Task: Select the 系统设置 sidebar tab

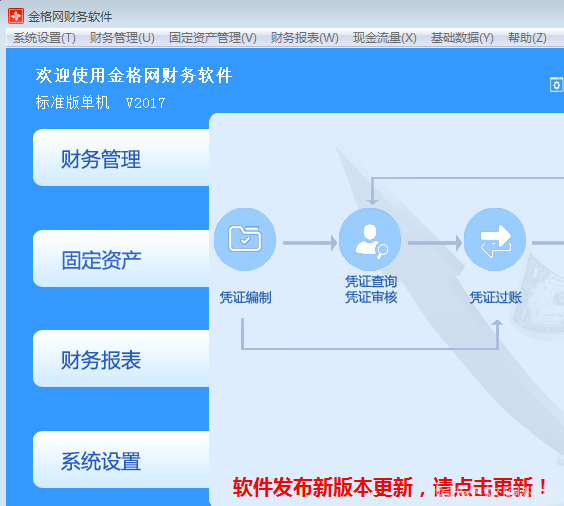Action: [x=121, y=460]
